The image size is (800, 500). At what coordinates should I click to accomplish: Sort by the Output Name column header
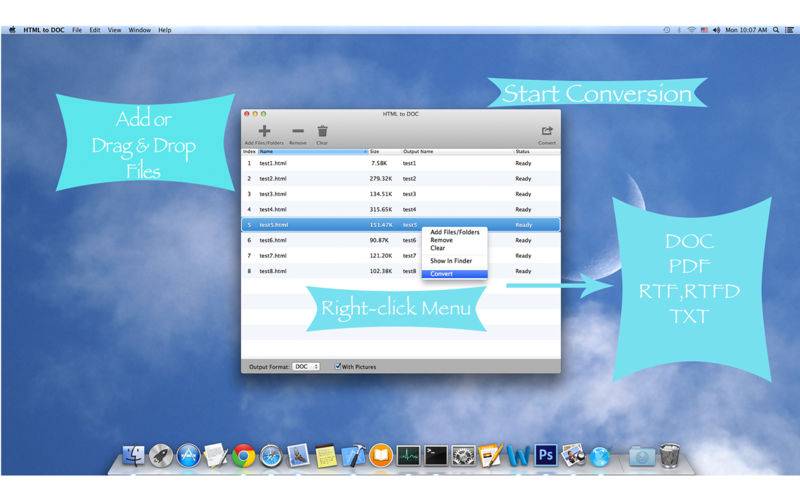[458, 152]
